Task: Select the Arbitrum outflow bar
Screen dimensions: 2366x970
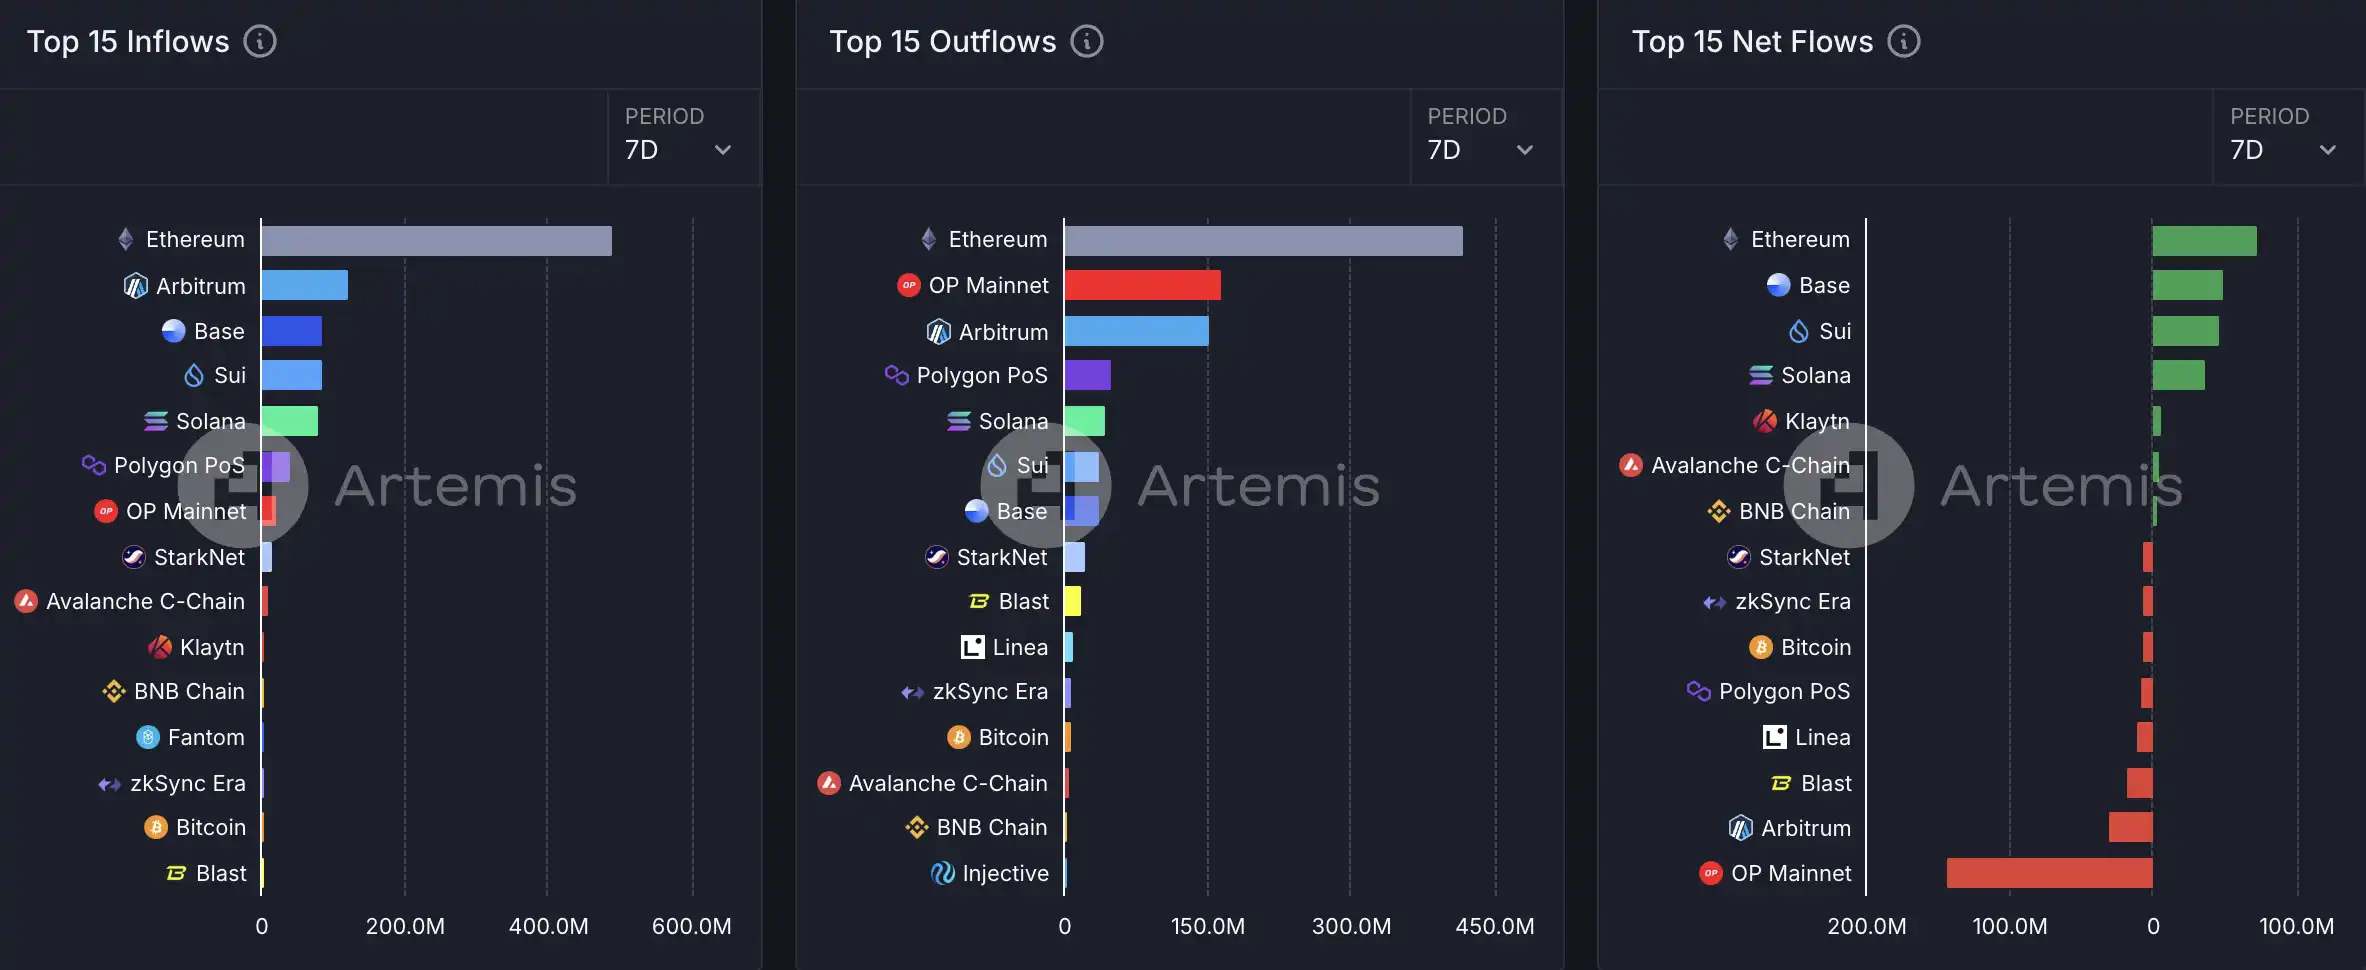Action: coord(1137,331)
